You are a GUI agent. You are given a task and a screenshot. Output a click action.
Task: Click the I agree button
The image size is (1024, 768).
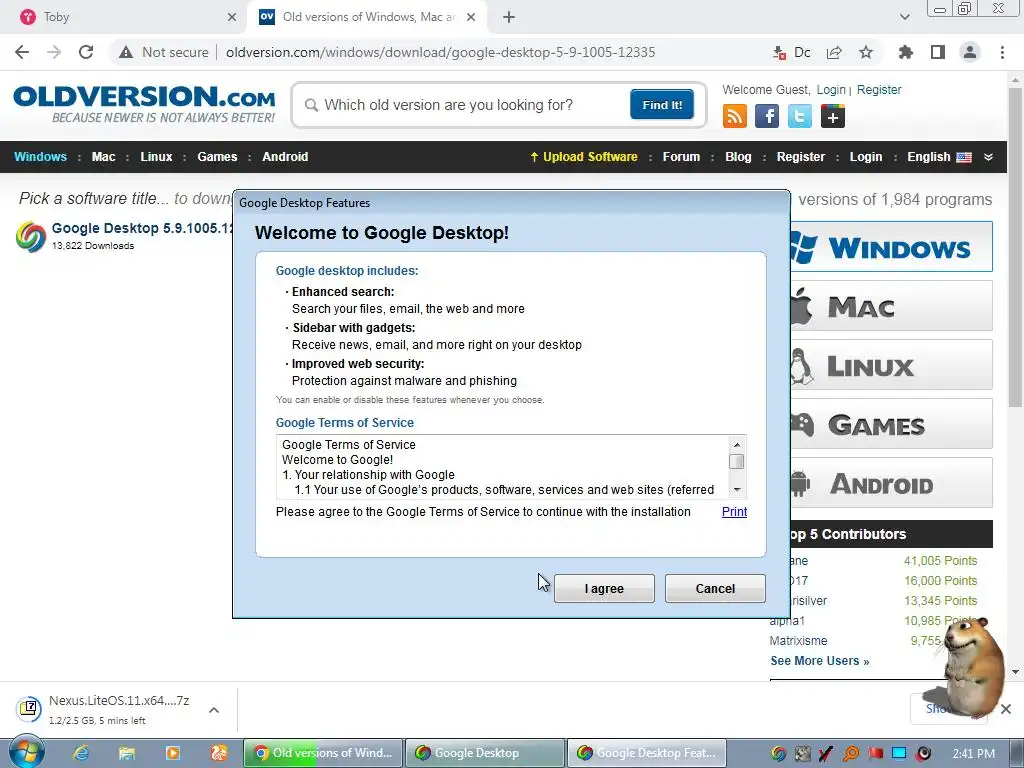pyautogui.click(x=604, y=588)
